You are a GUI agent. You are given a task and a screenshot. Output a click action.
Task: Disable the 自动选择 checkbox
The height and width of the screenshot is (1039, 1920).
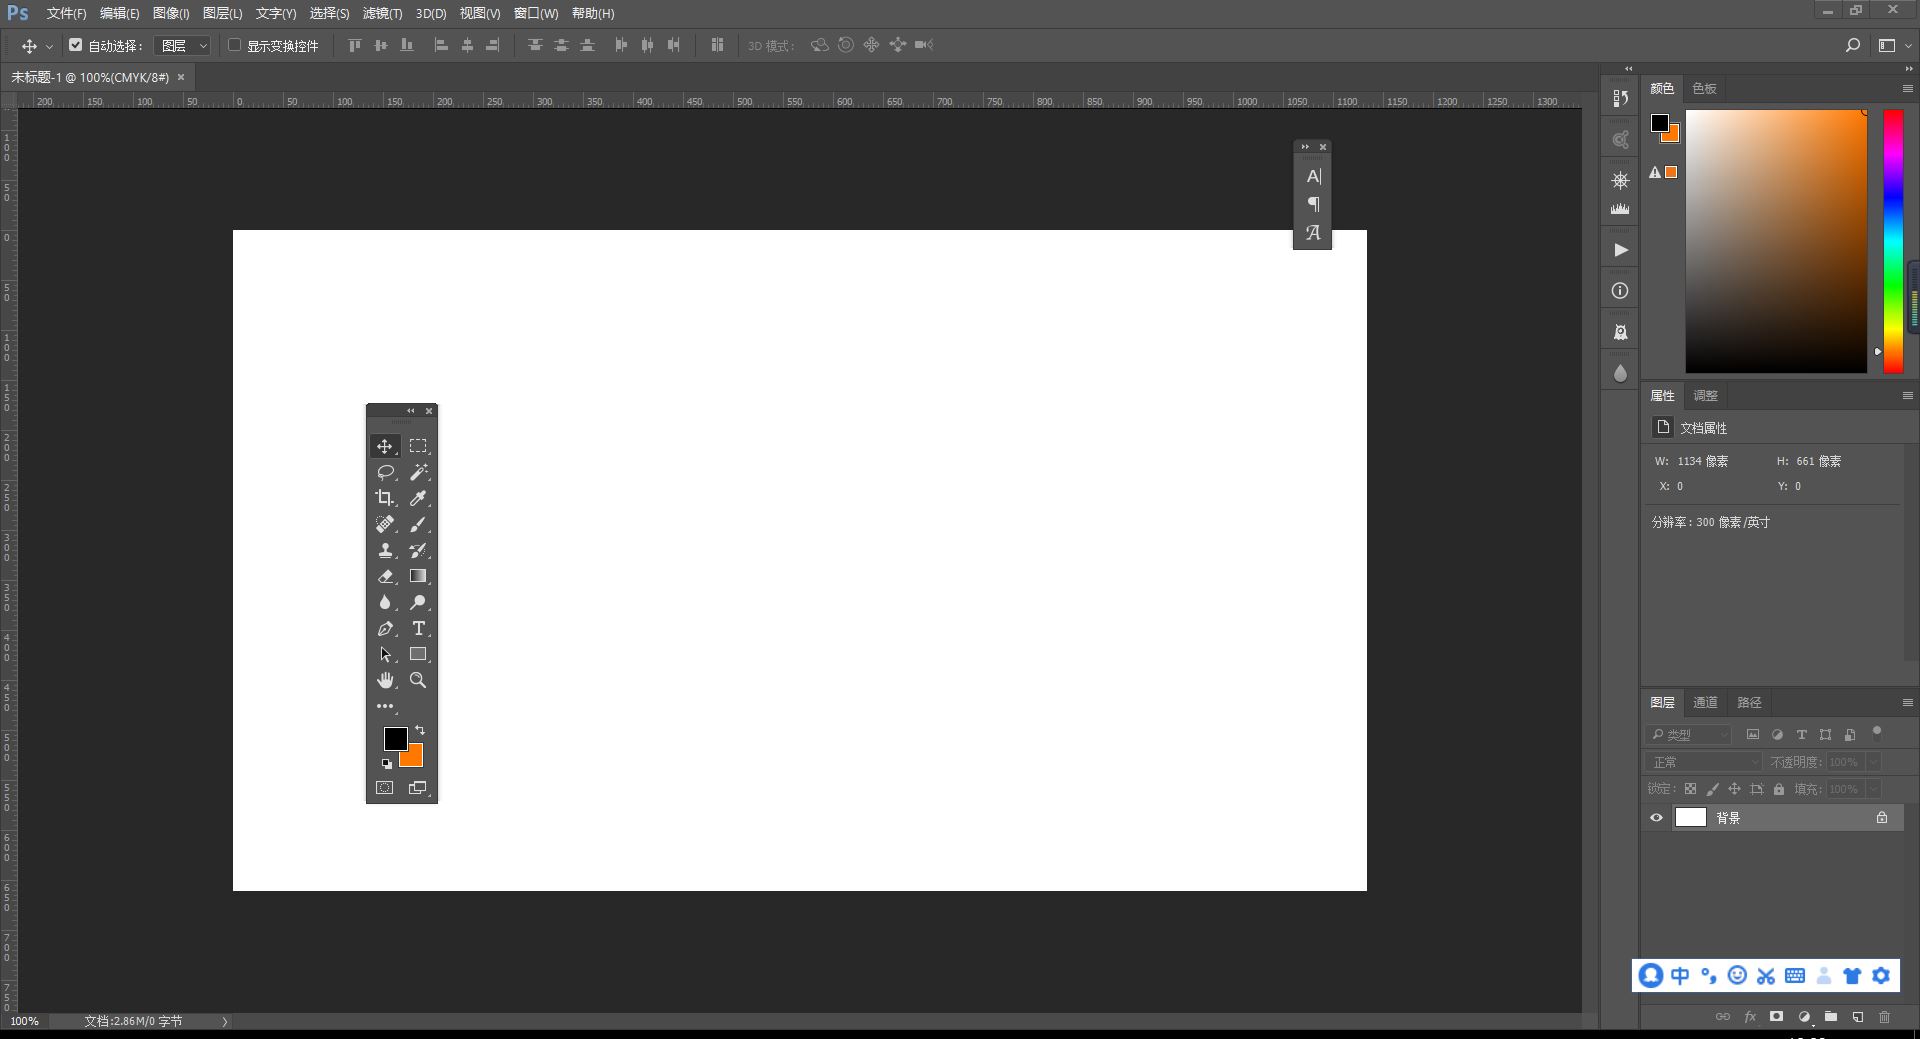tap(76, 45)
